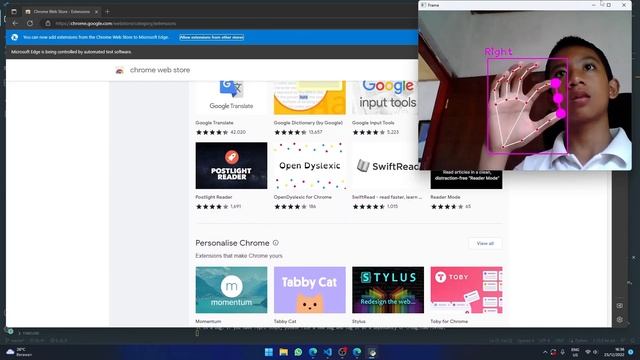Image resolution: width=640 pixels, height=360 pixels.
Task: Open the tab actions menu icon in Edge
Action: click(x=14, y=12)
